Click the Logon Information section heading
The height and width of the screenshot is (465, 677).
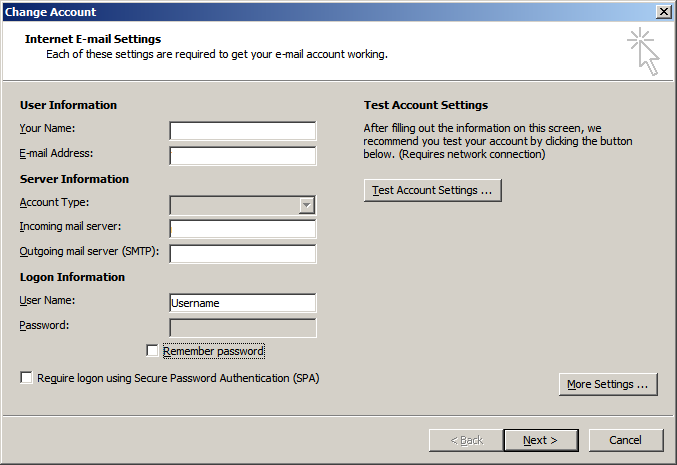pyautogui.click(x=72, y=277)
